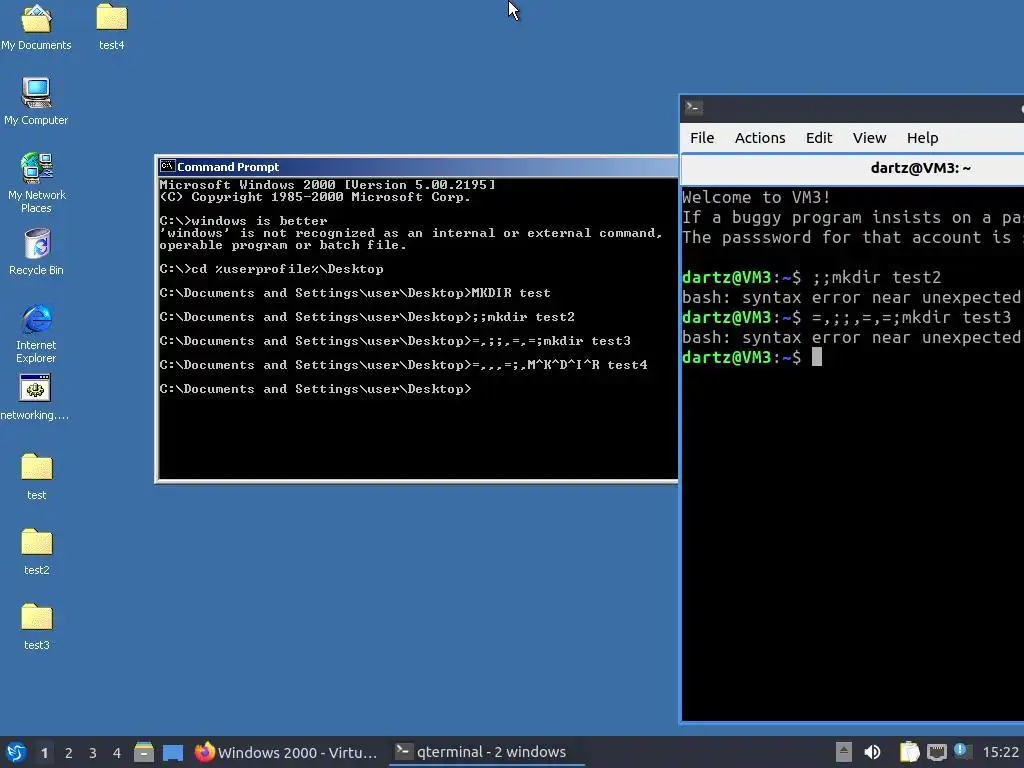
Task: Click the blue show desktop icon in taskbar
Action: (173, 752)
